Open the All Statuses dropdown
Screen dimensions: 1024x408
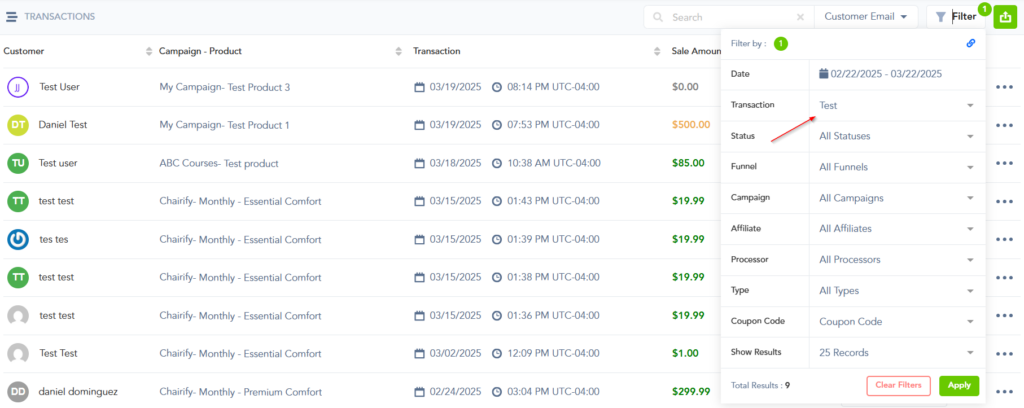point(895,136)
